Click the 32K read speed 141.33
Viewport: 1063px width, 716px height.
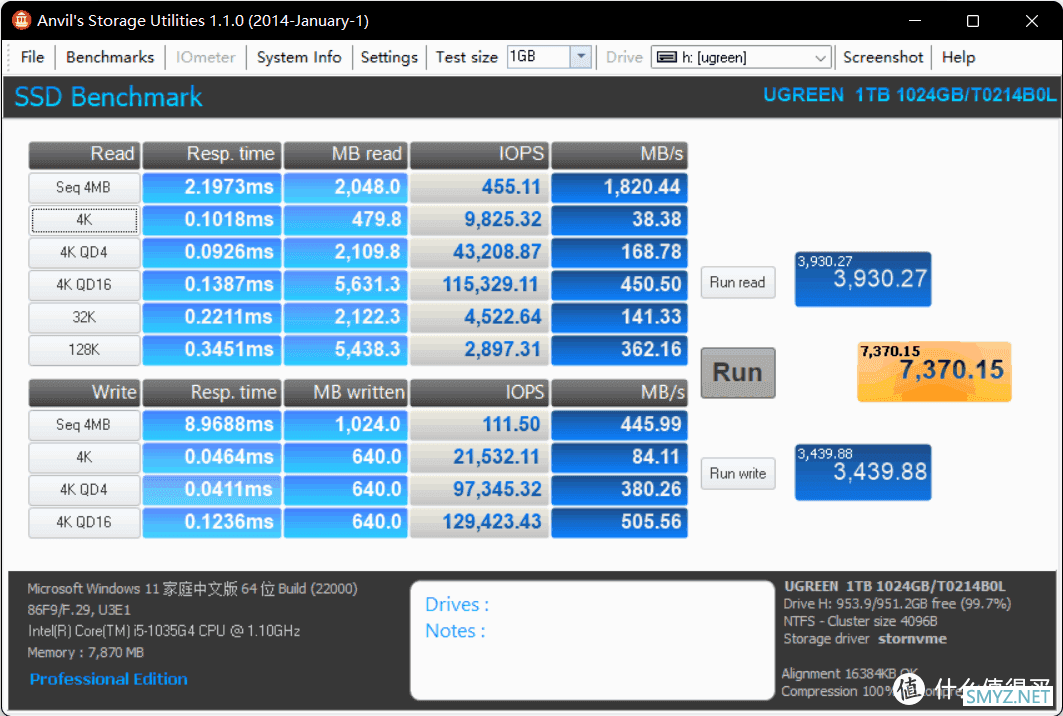tap(619, 317)
